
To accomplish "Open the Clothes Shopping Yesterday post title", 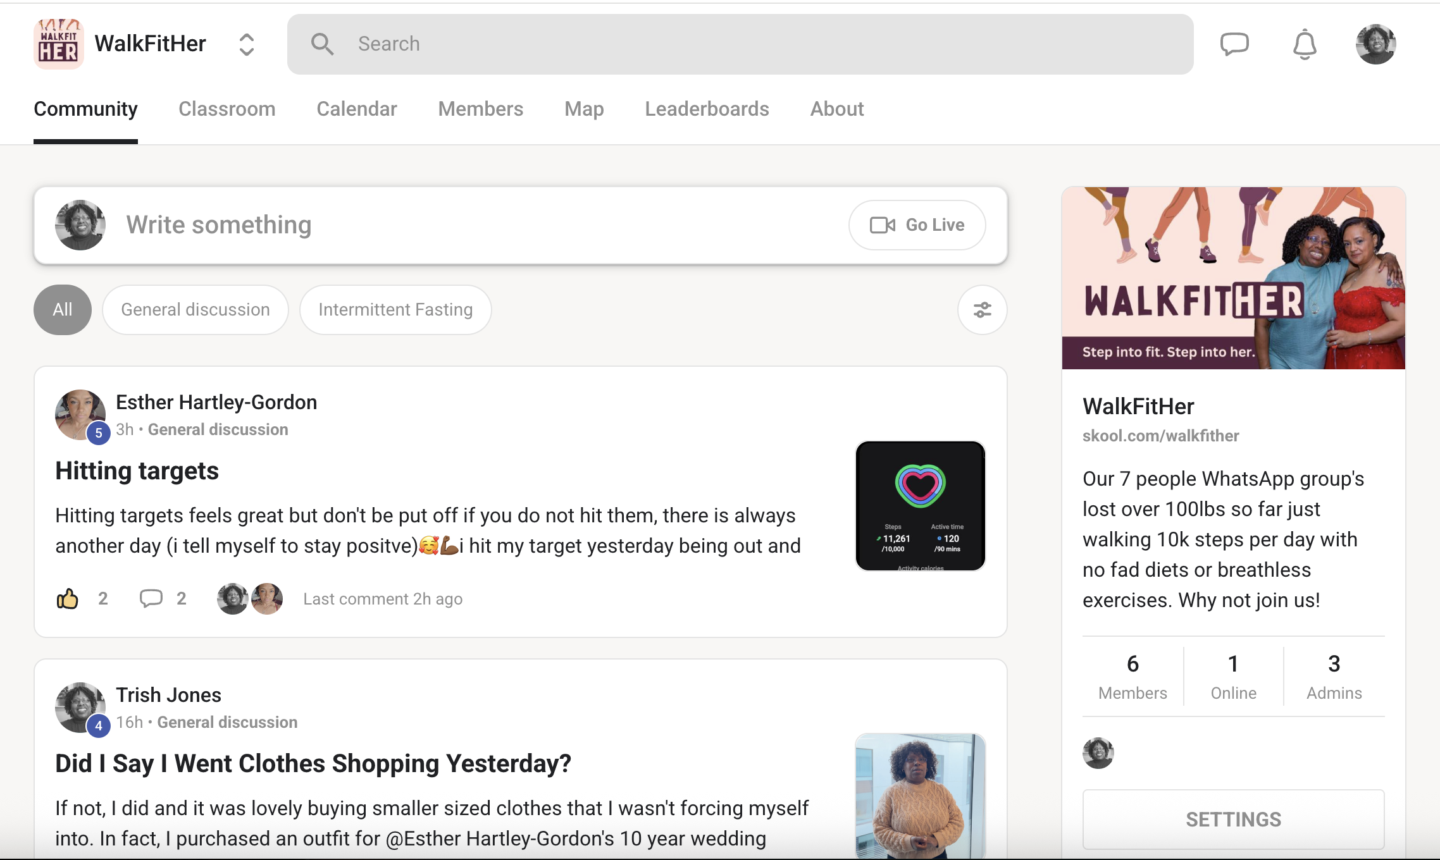I will (313, 764).
